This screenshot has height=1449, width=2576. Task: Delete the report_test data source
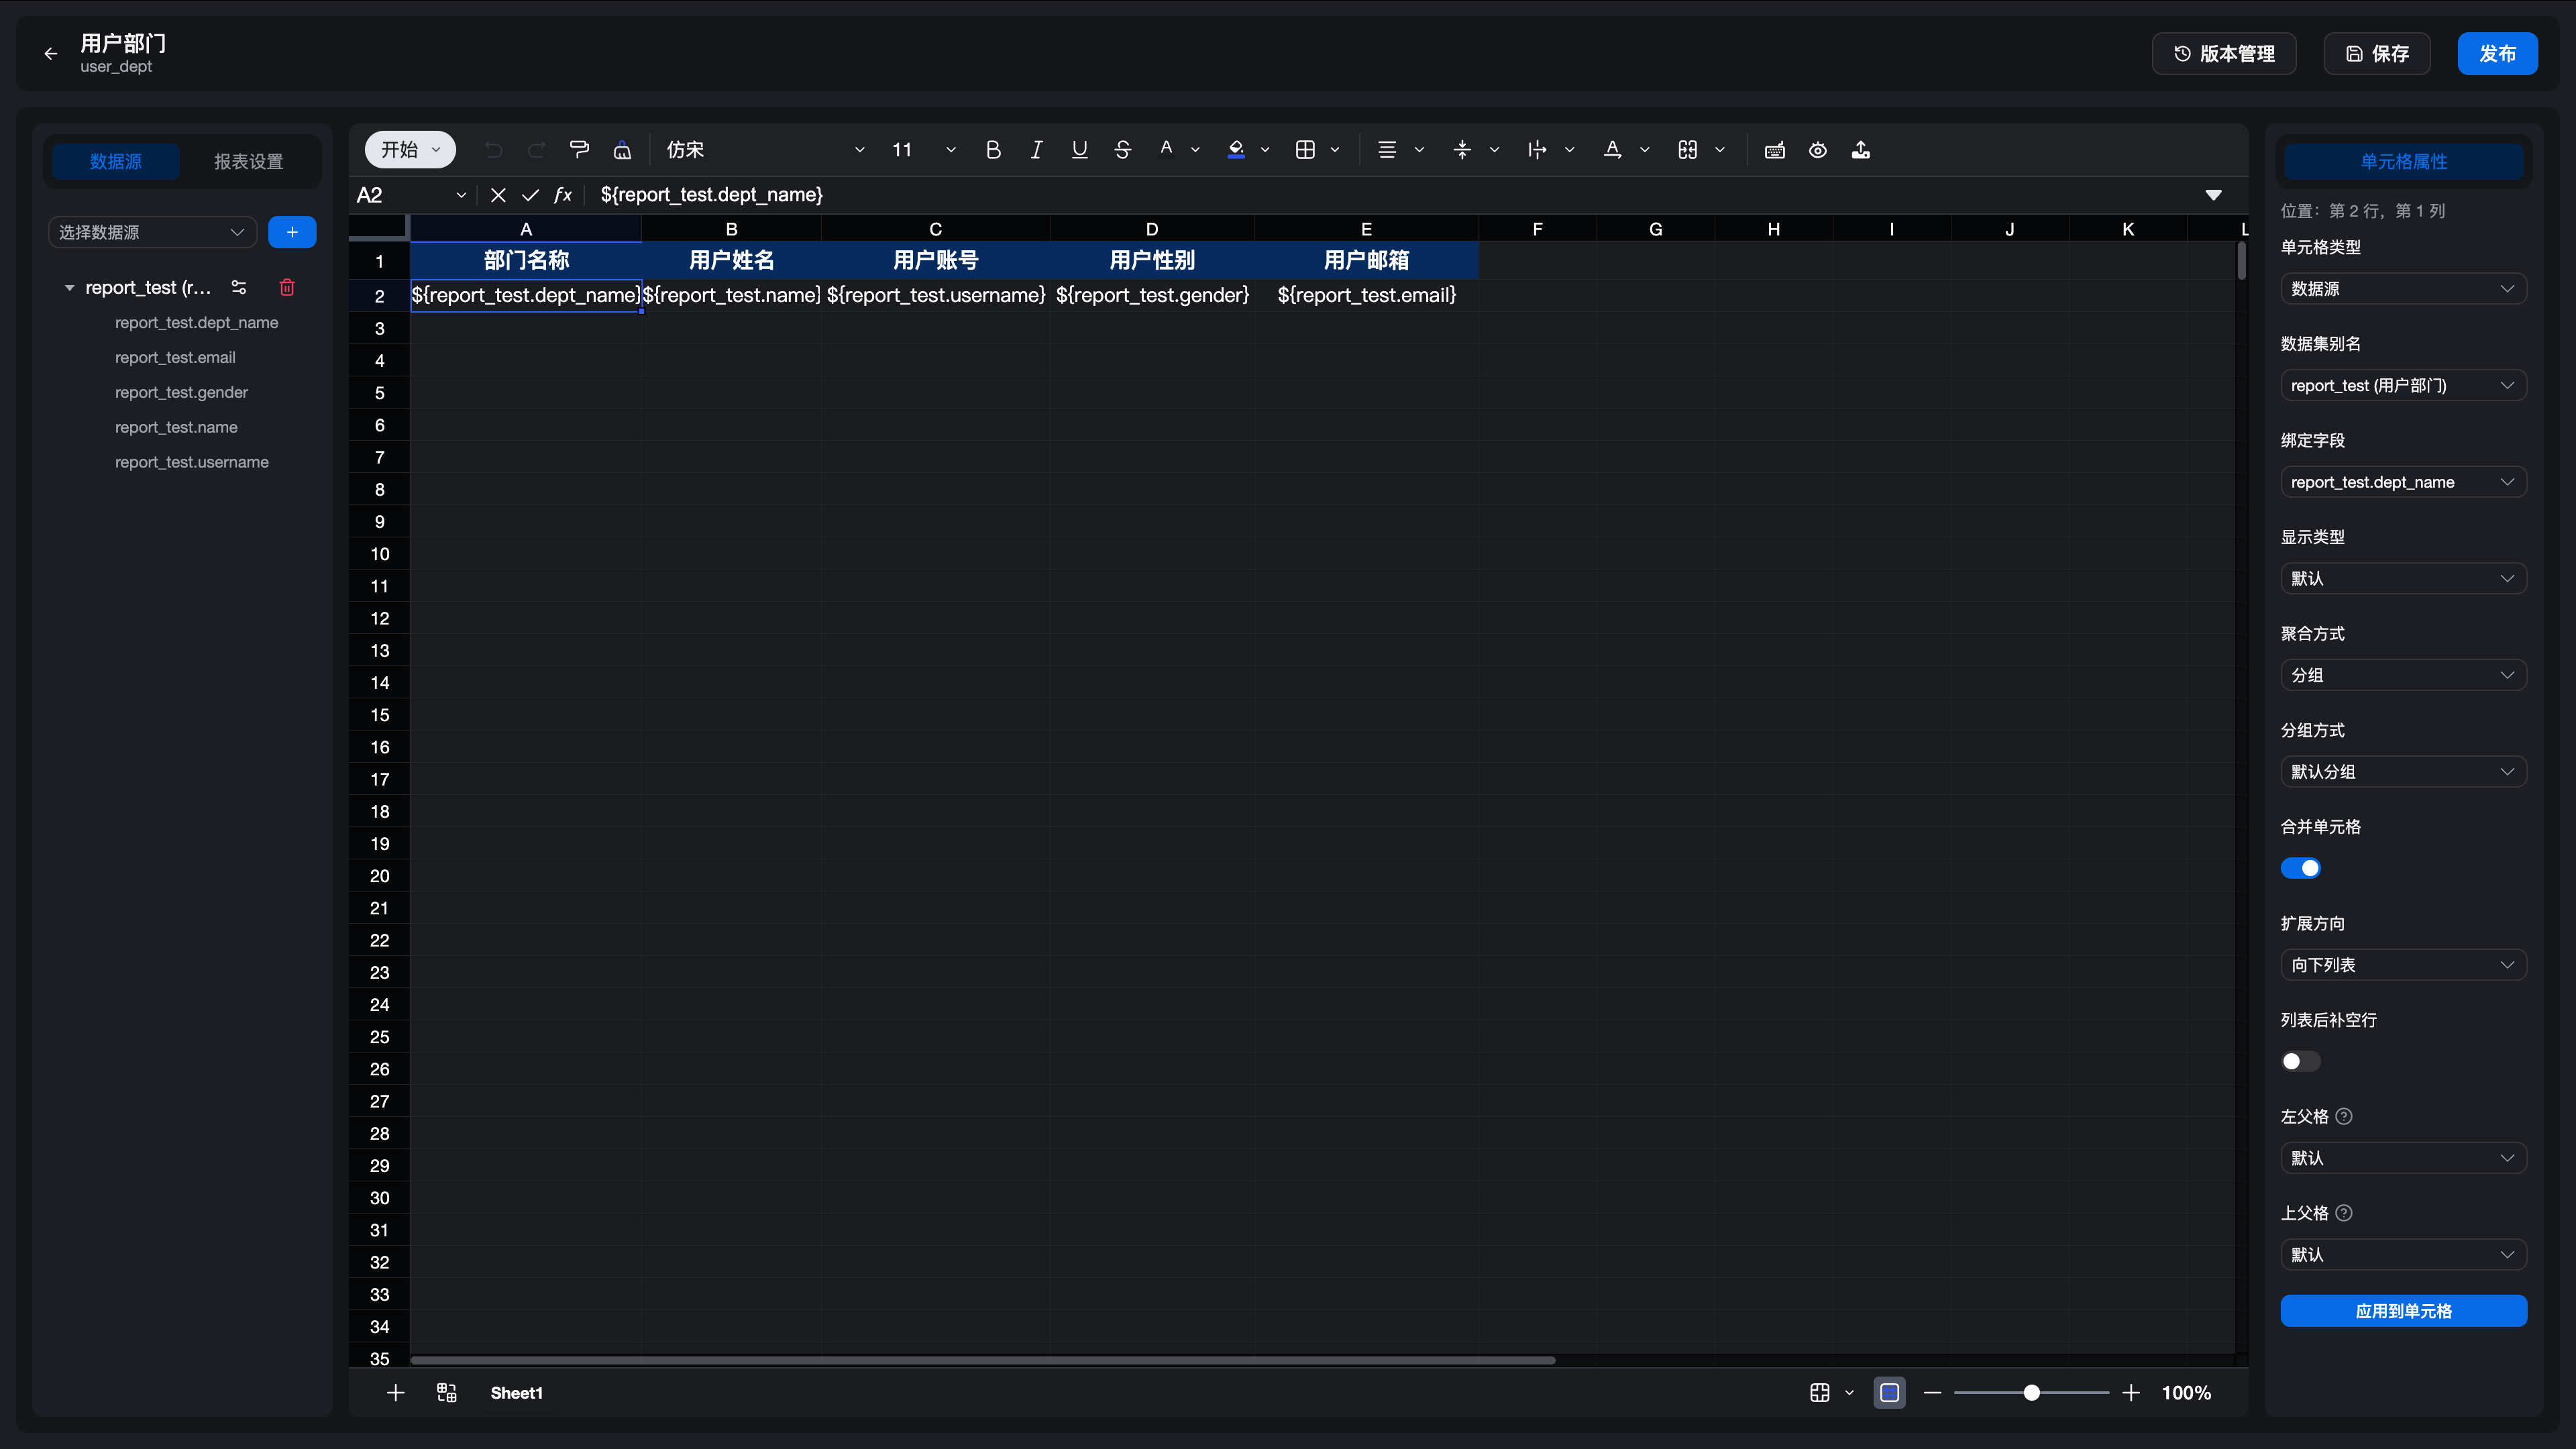pos(287,288)
